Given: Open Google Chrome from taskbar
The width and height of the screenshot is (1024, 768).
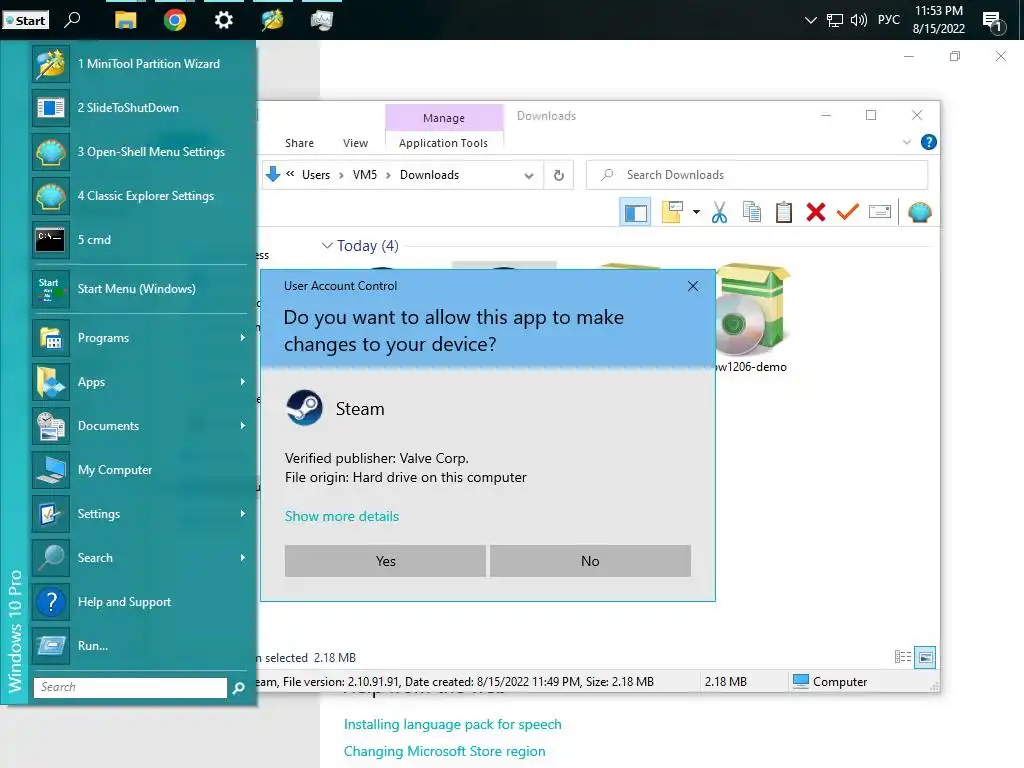Looking at the screenshot, I should 174,20.
